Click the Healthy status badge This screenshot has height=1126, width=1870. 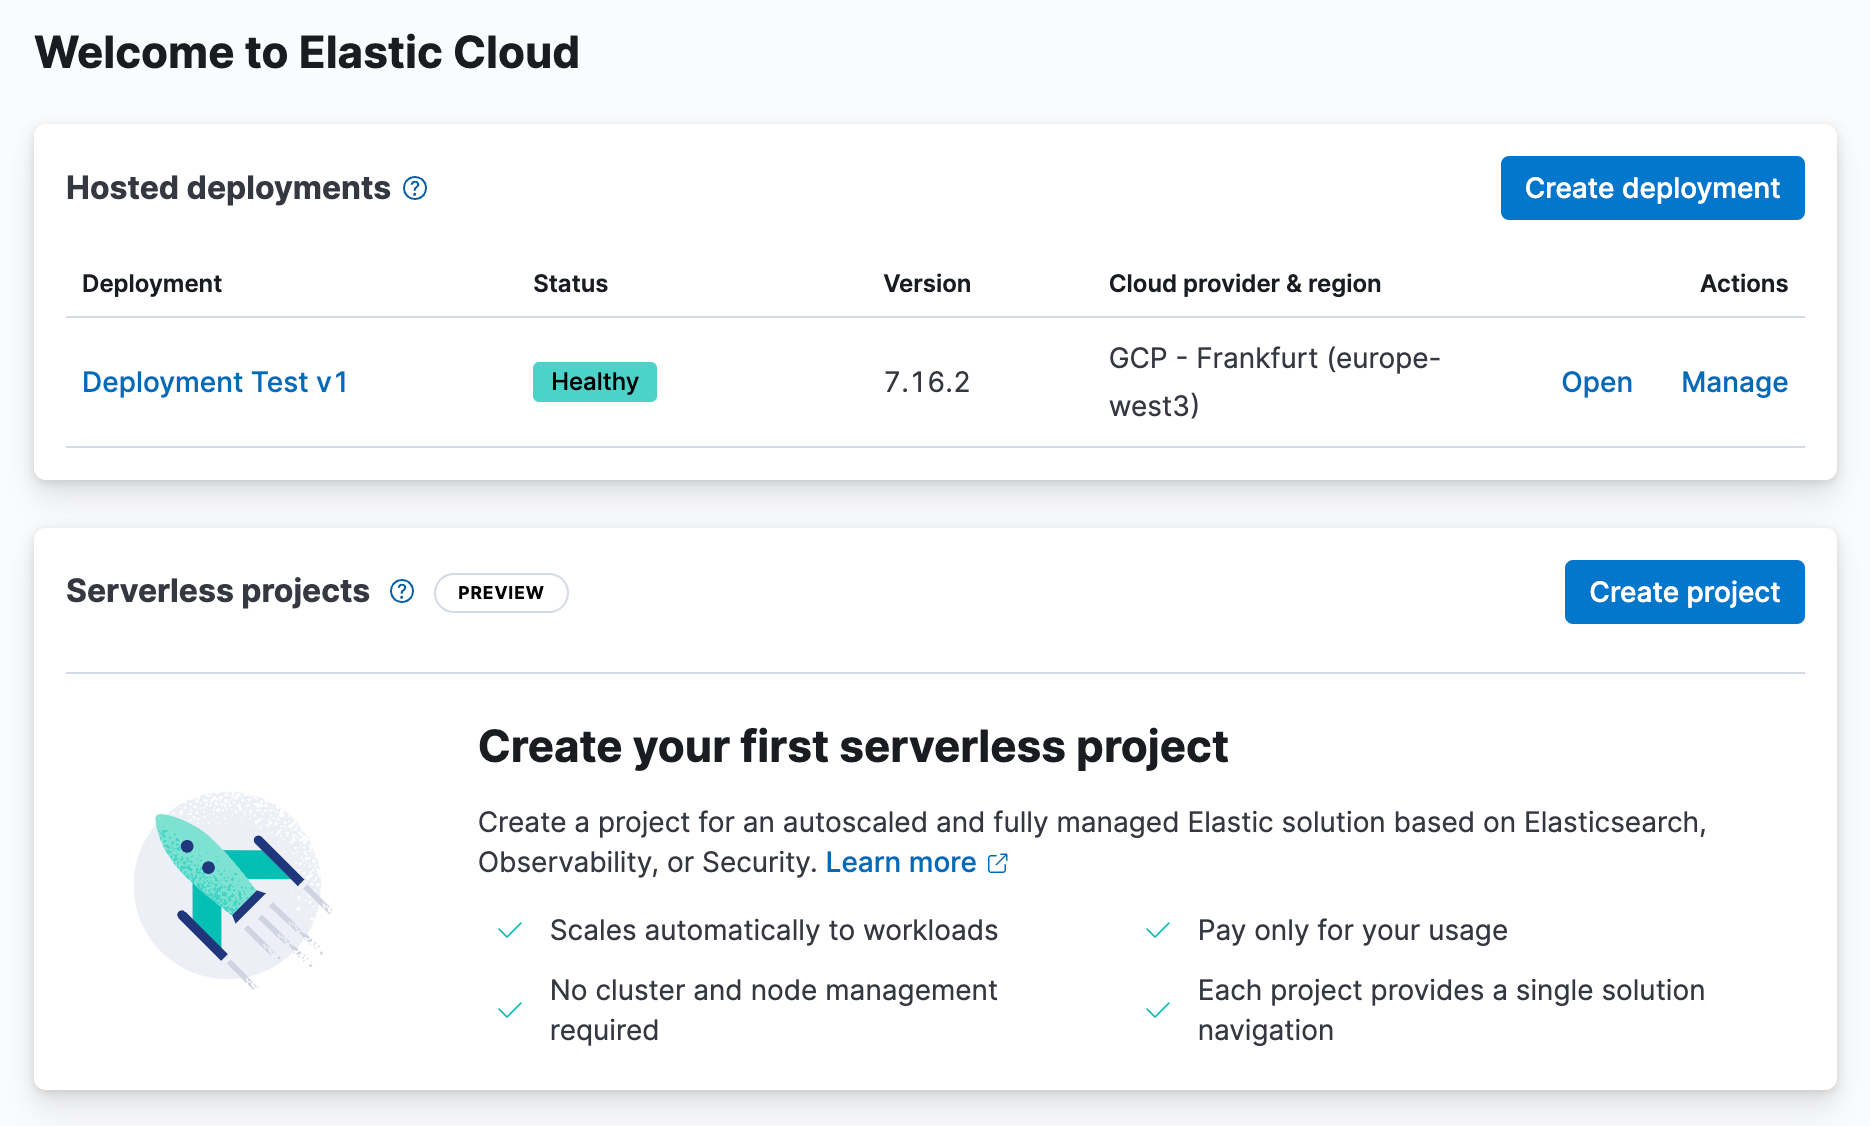[x=595, y=382]
